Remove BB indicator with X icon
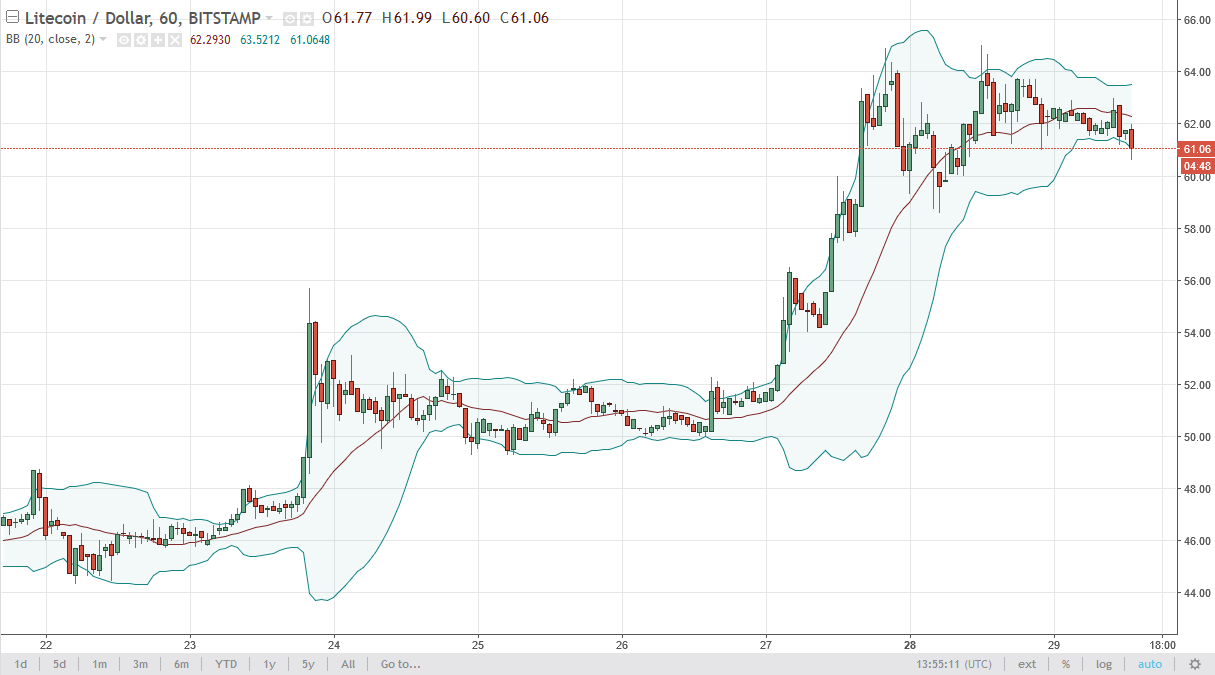 (175, 40)
